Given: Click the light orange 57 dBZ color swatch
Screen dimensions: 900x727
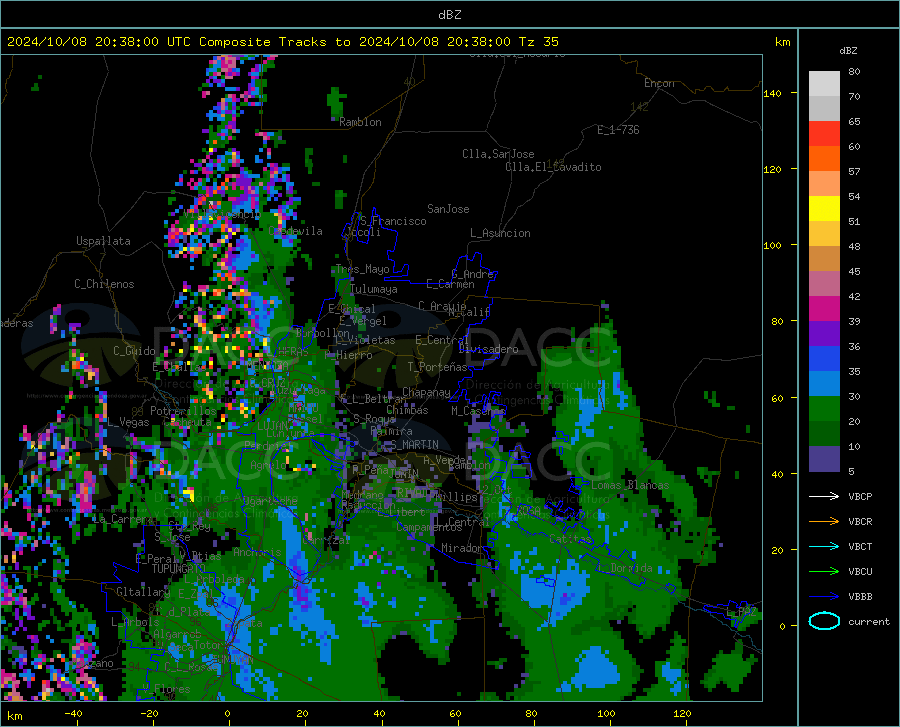Looking at the screenshot, I should (x=824, y=184).
